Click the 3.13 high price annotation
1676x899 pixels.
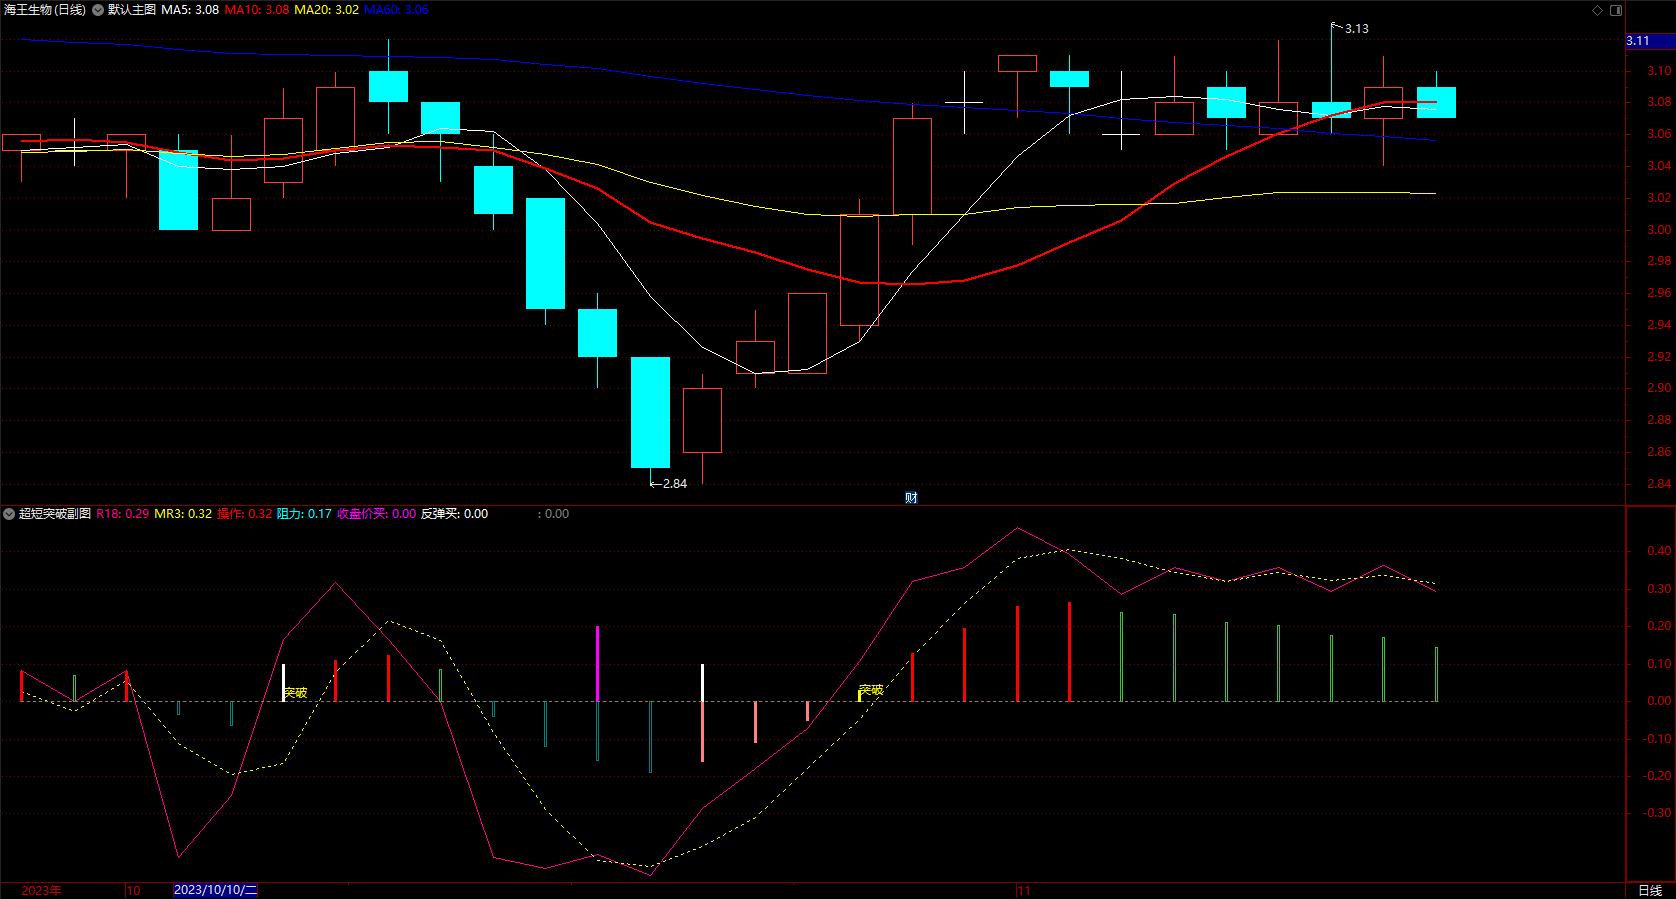point(1357,29)
